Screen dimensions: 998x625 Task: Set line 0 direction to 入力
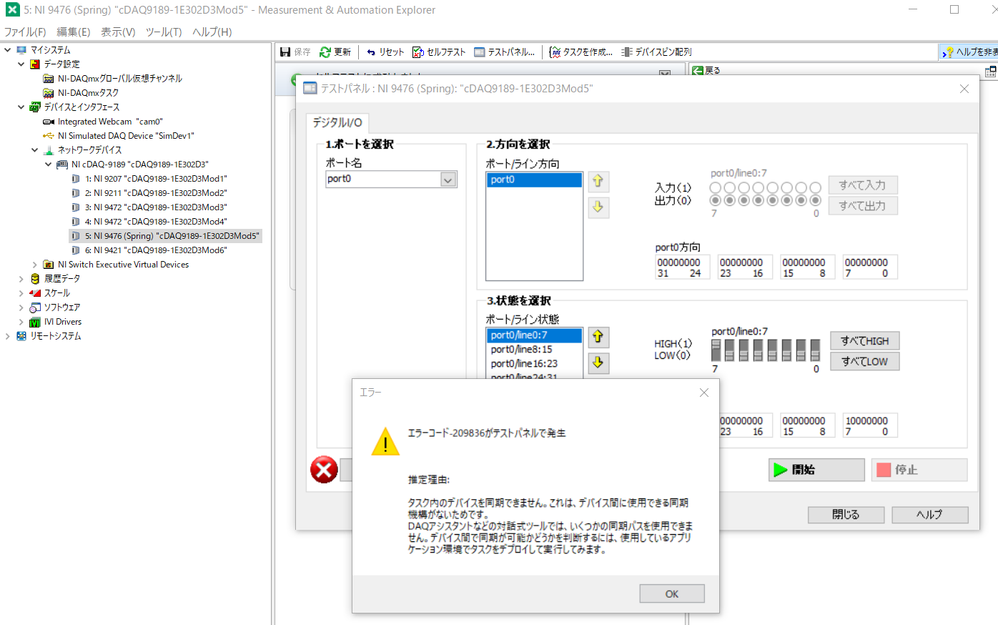point(816,188)
